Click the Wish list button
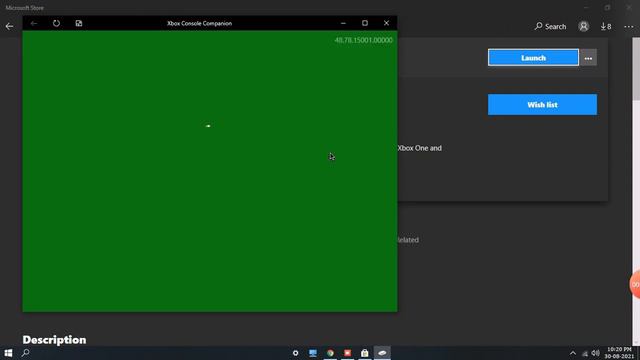This screenshot has height=360, width=640. click(x=542, y=104)
